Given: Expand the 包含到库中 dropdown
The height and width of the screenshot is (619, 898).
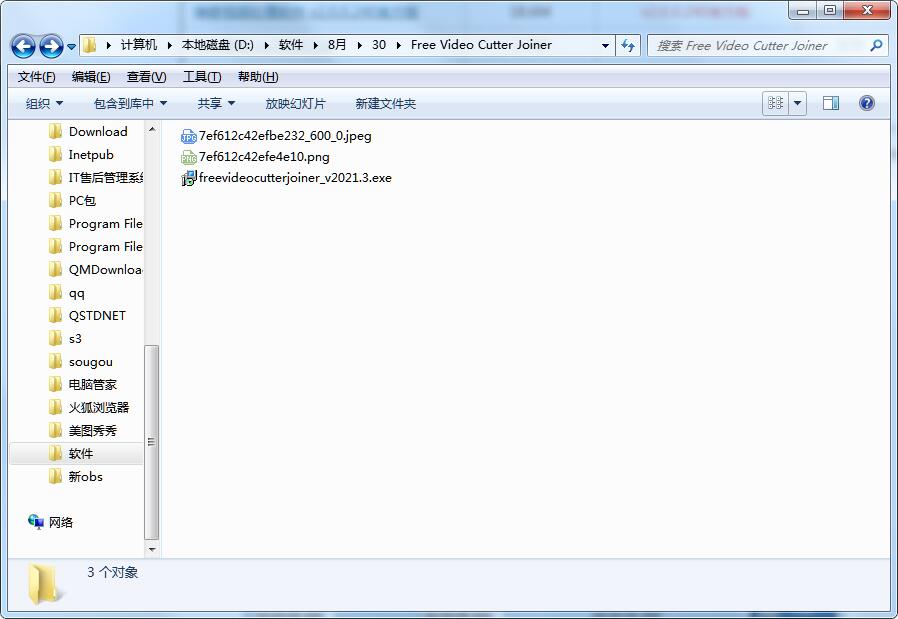Looking at the screenshot, I should (130, 104).
